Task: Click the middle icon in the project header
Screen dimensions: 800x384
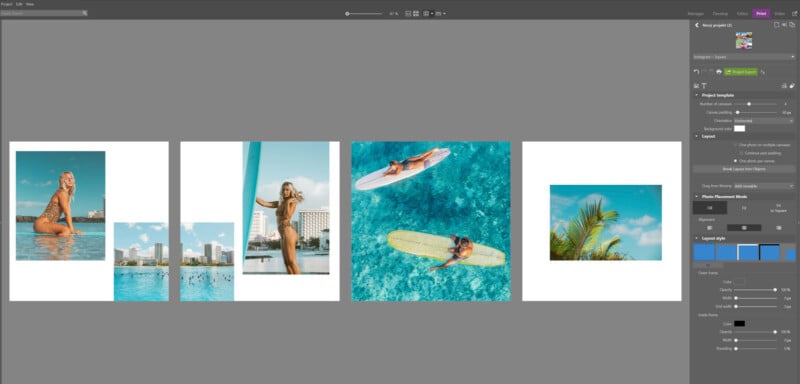Action: tap(784, 25)
